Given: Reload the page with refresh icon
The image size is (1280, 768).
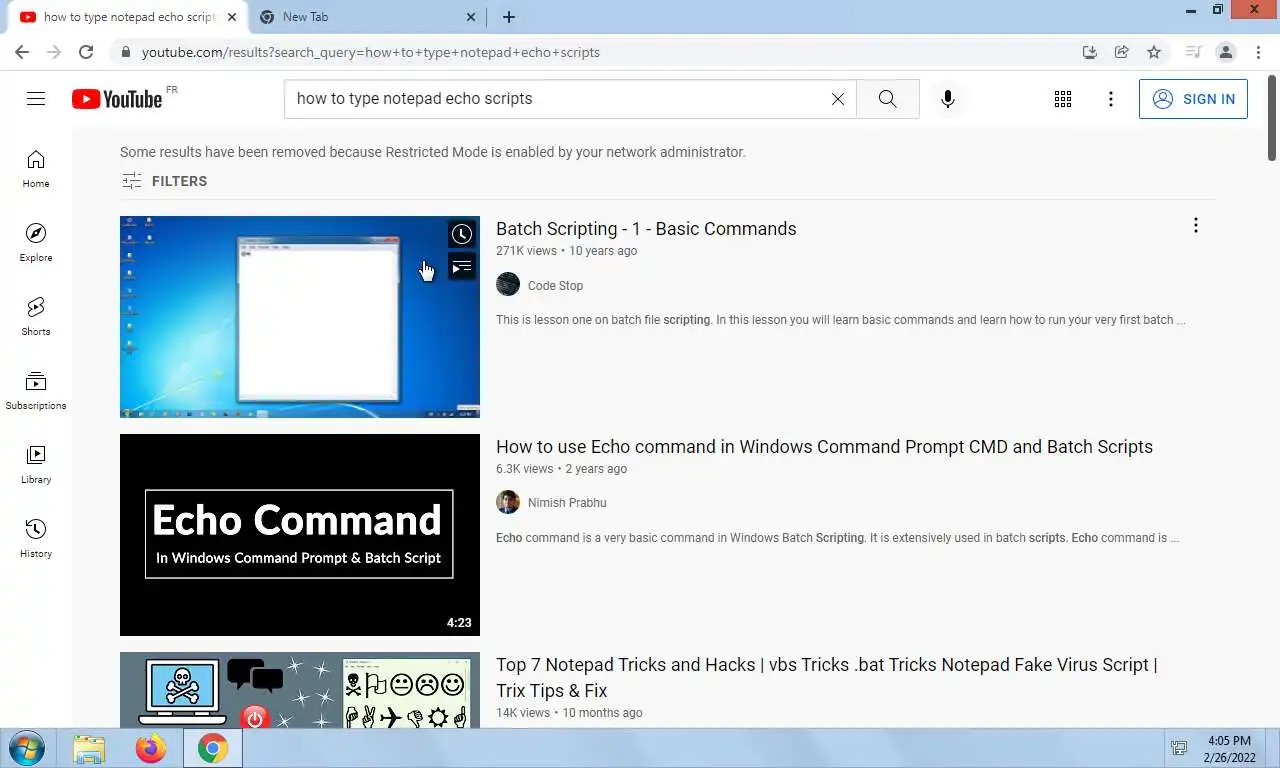Looking at the screenshot, I should point(86,52).
